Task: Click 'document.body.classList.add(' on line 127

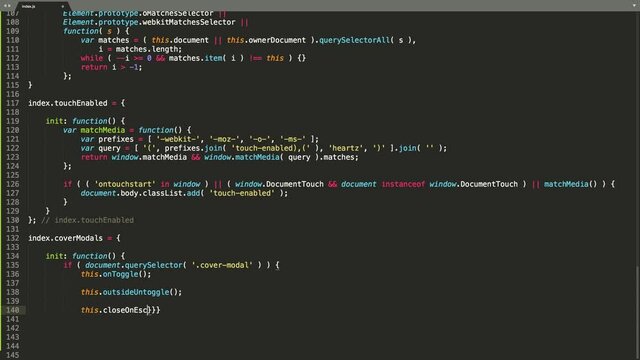Action: tap(142, 193)
